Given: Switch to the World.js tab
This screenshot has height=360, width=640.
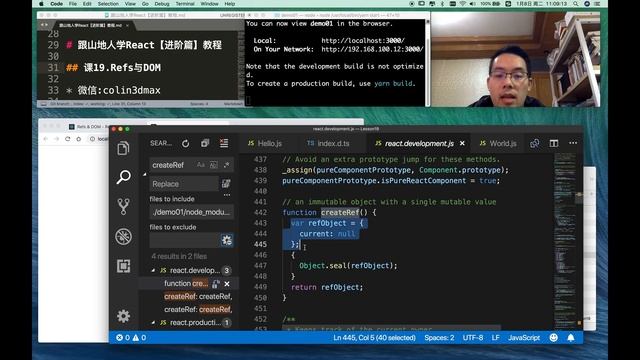Looking at the screenshot, I should click(x=498, y=143).
